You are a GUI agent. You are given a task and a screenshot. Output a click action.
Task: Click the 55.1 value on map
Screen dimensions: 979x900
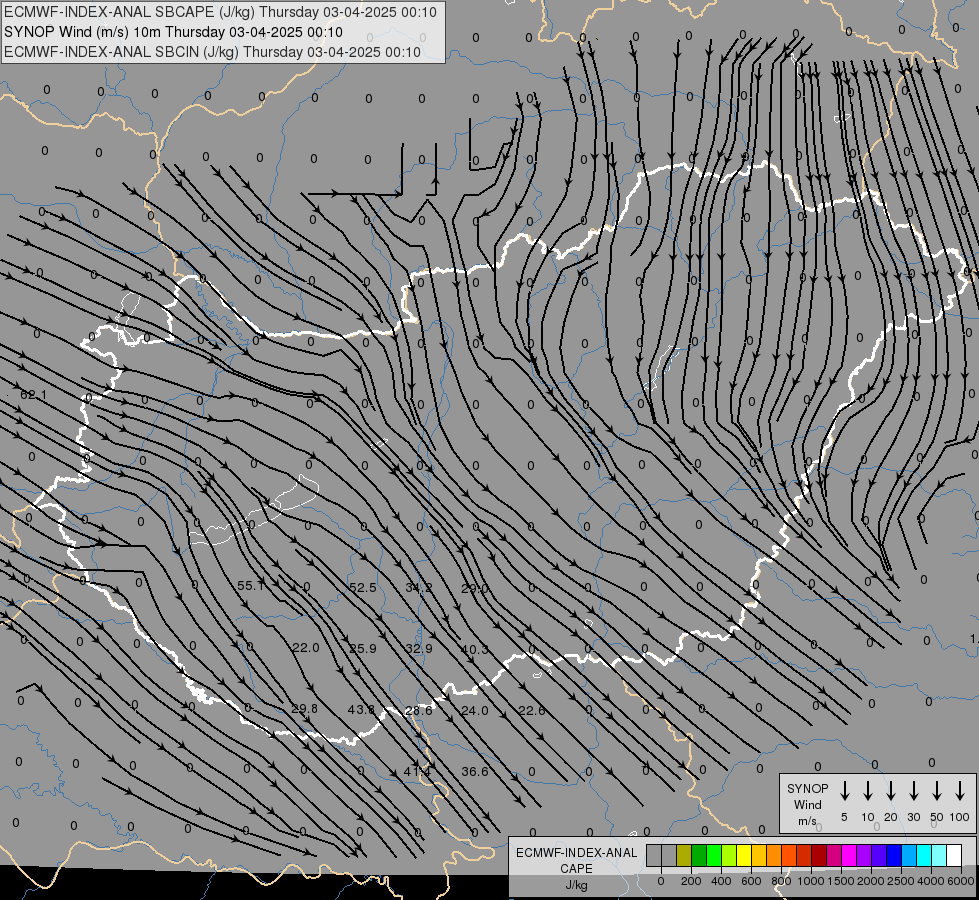(251, 586)
